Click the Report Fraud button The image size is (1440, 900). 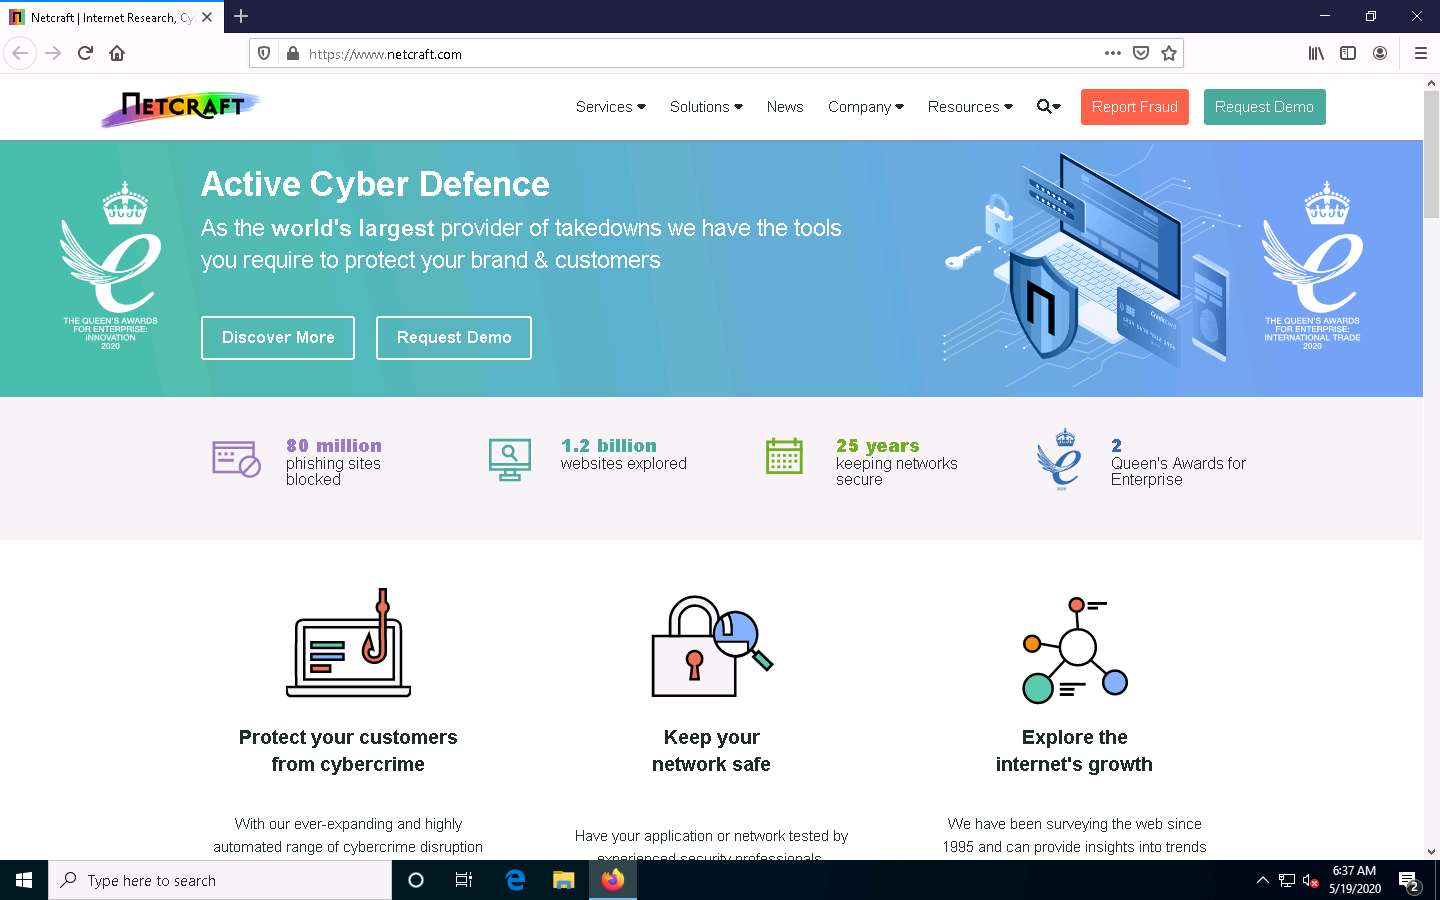tap(1134, 107)
